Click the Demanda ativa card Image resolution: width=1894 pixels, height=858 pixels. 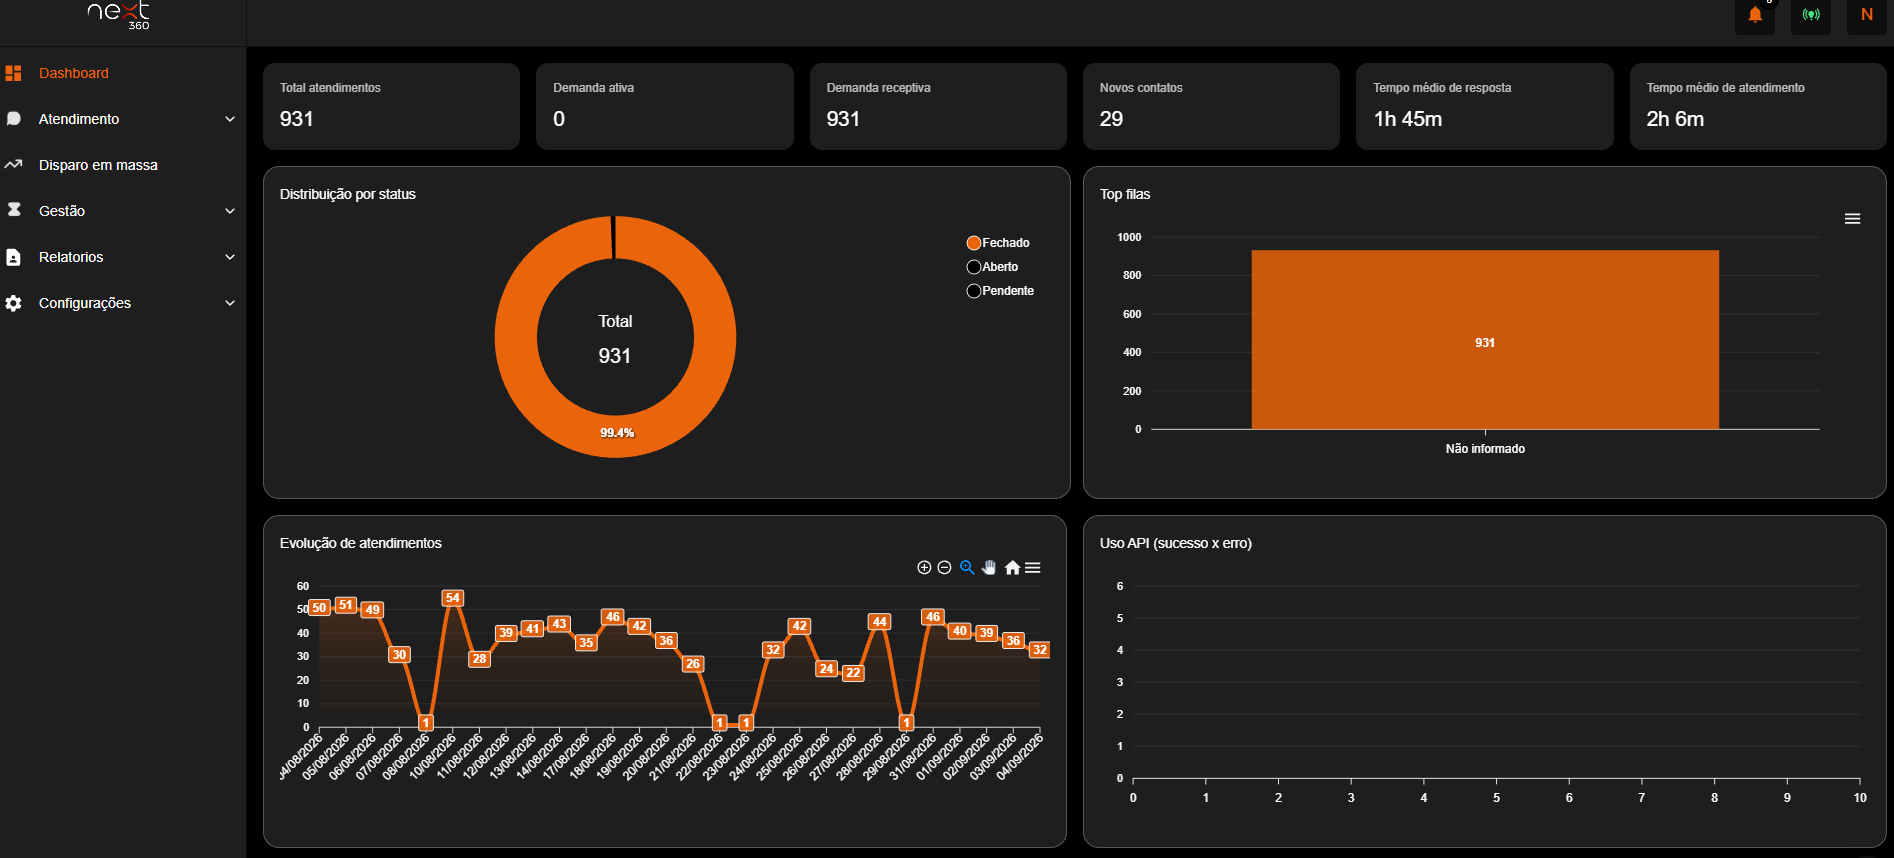pyautogui.click(x=665, y=106)
